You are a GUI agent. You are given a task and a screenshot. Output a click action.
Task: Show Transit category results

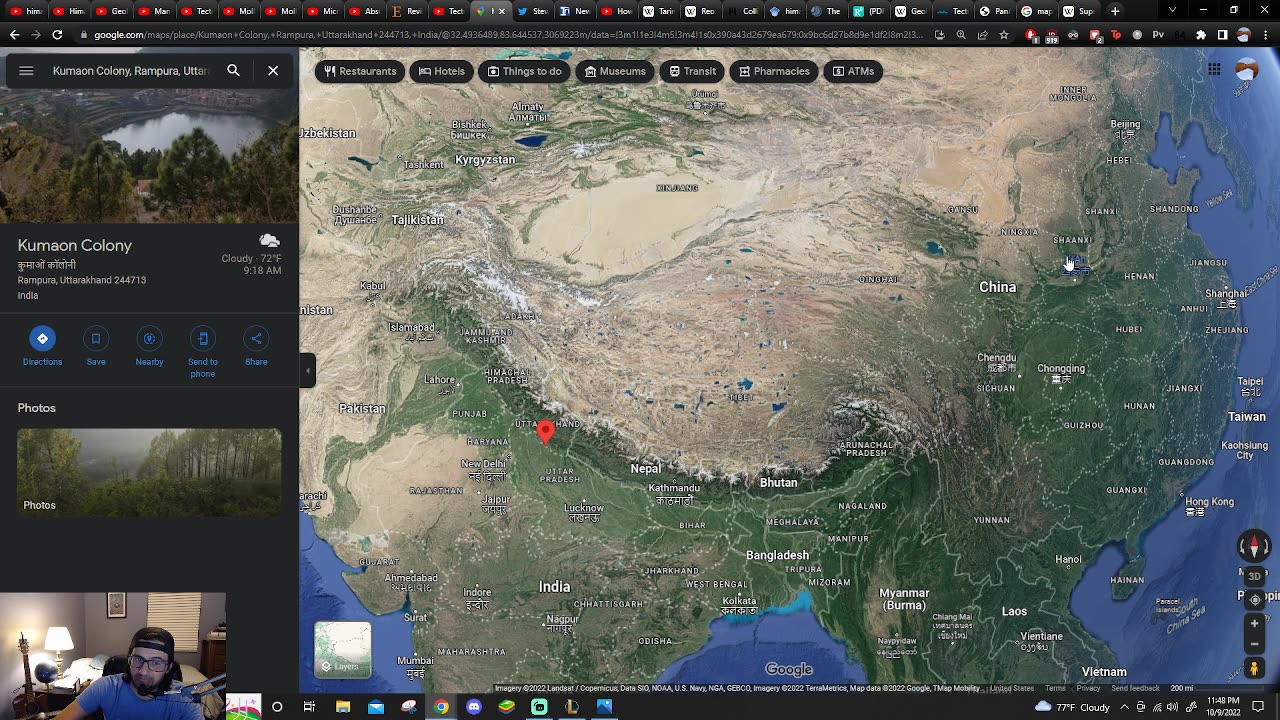pos(693,71)
